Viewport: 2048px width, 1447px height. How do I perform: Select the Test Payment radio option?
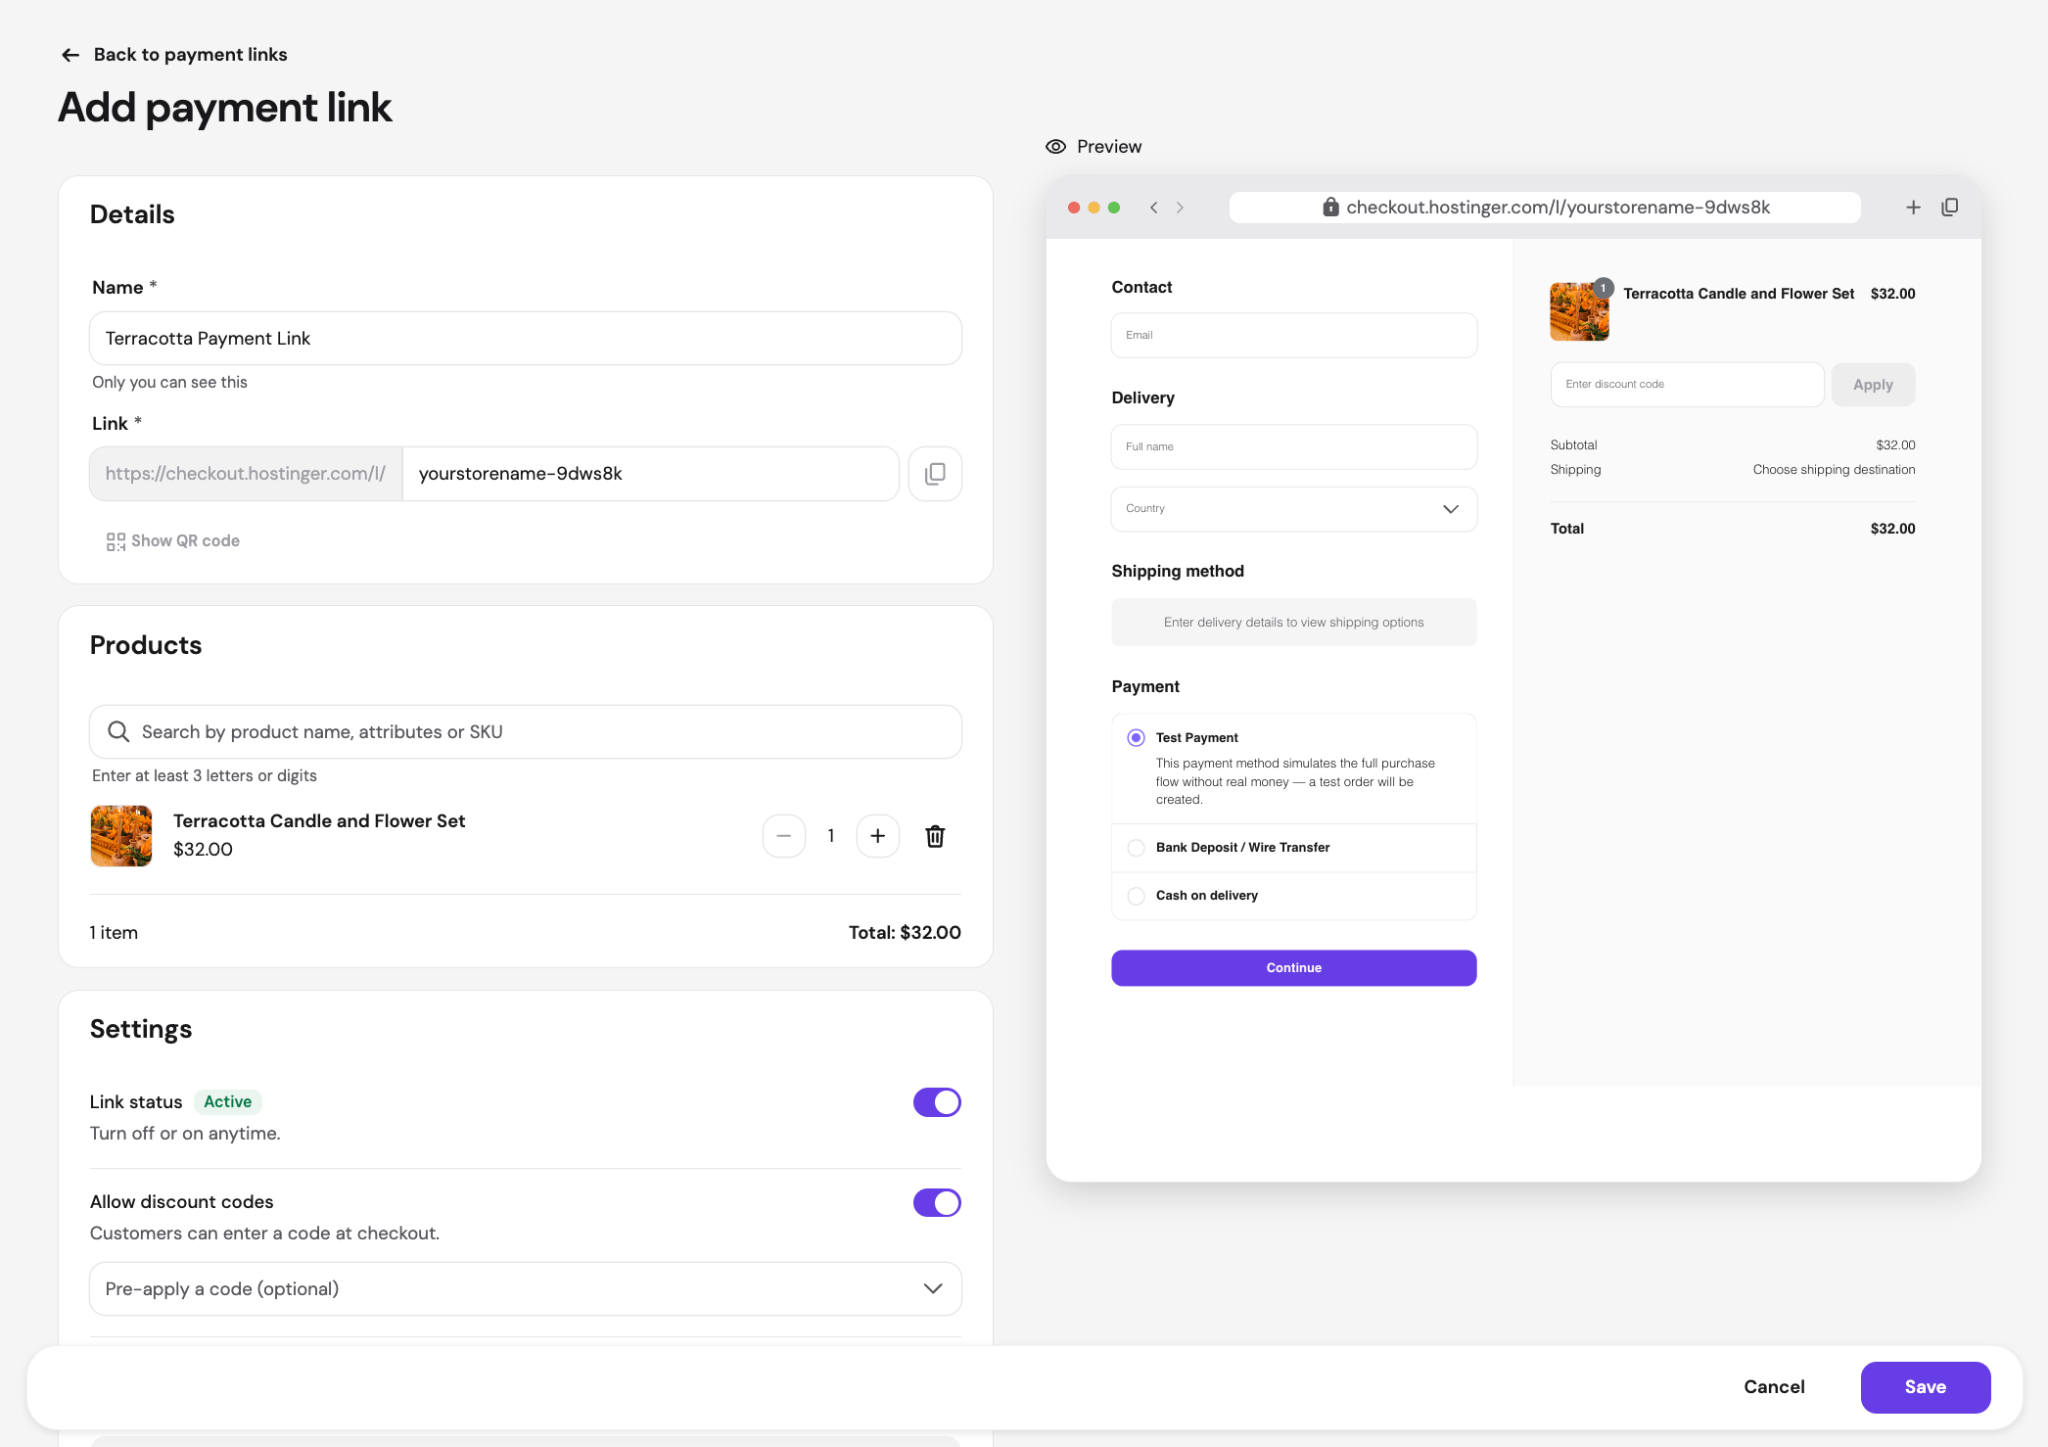pyautogui.click(x=1136, y=738)
